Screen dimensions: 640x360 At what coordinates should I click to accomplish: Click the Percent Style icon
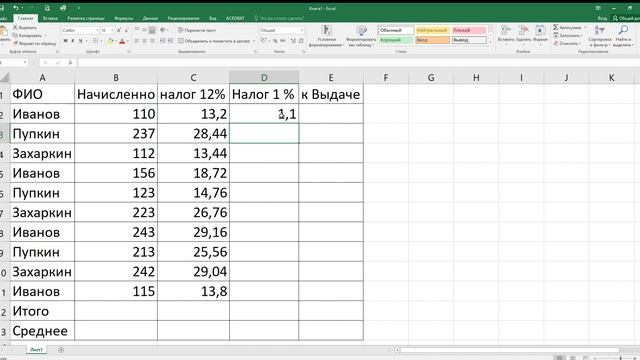coord(275,41)
